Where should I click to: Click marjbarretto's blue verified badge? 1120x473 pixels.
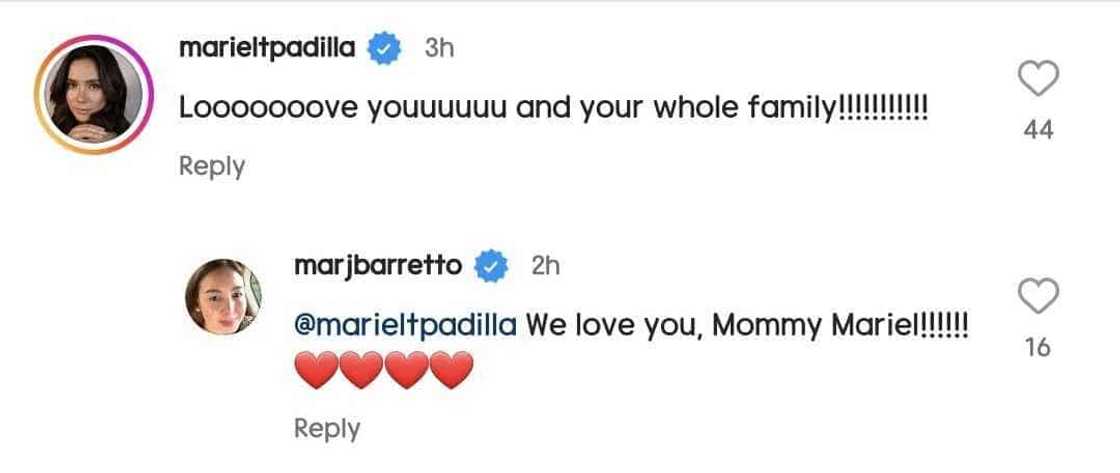(x=491, y=266)
